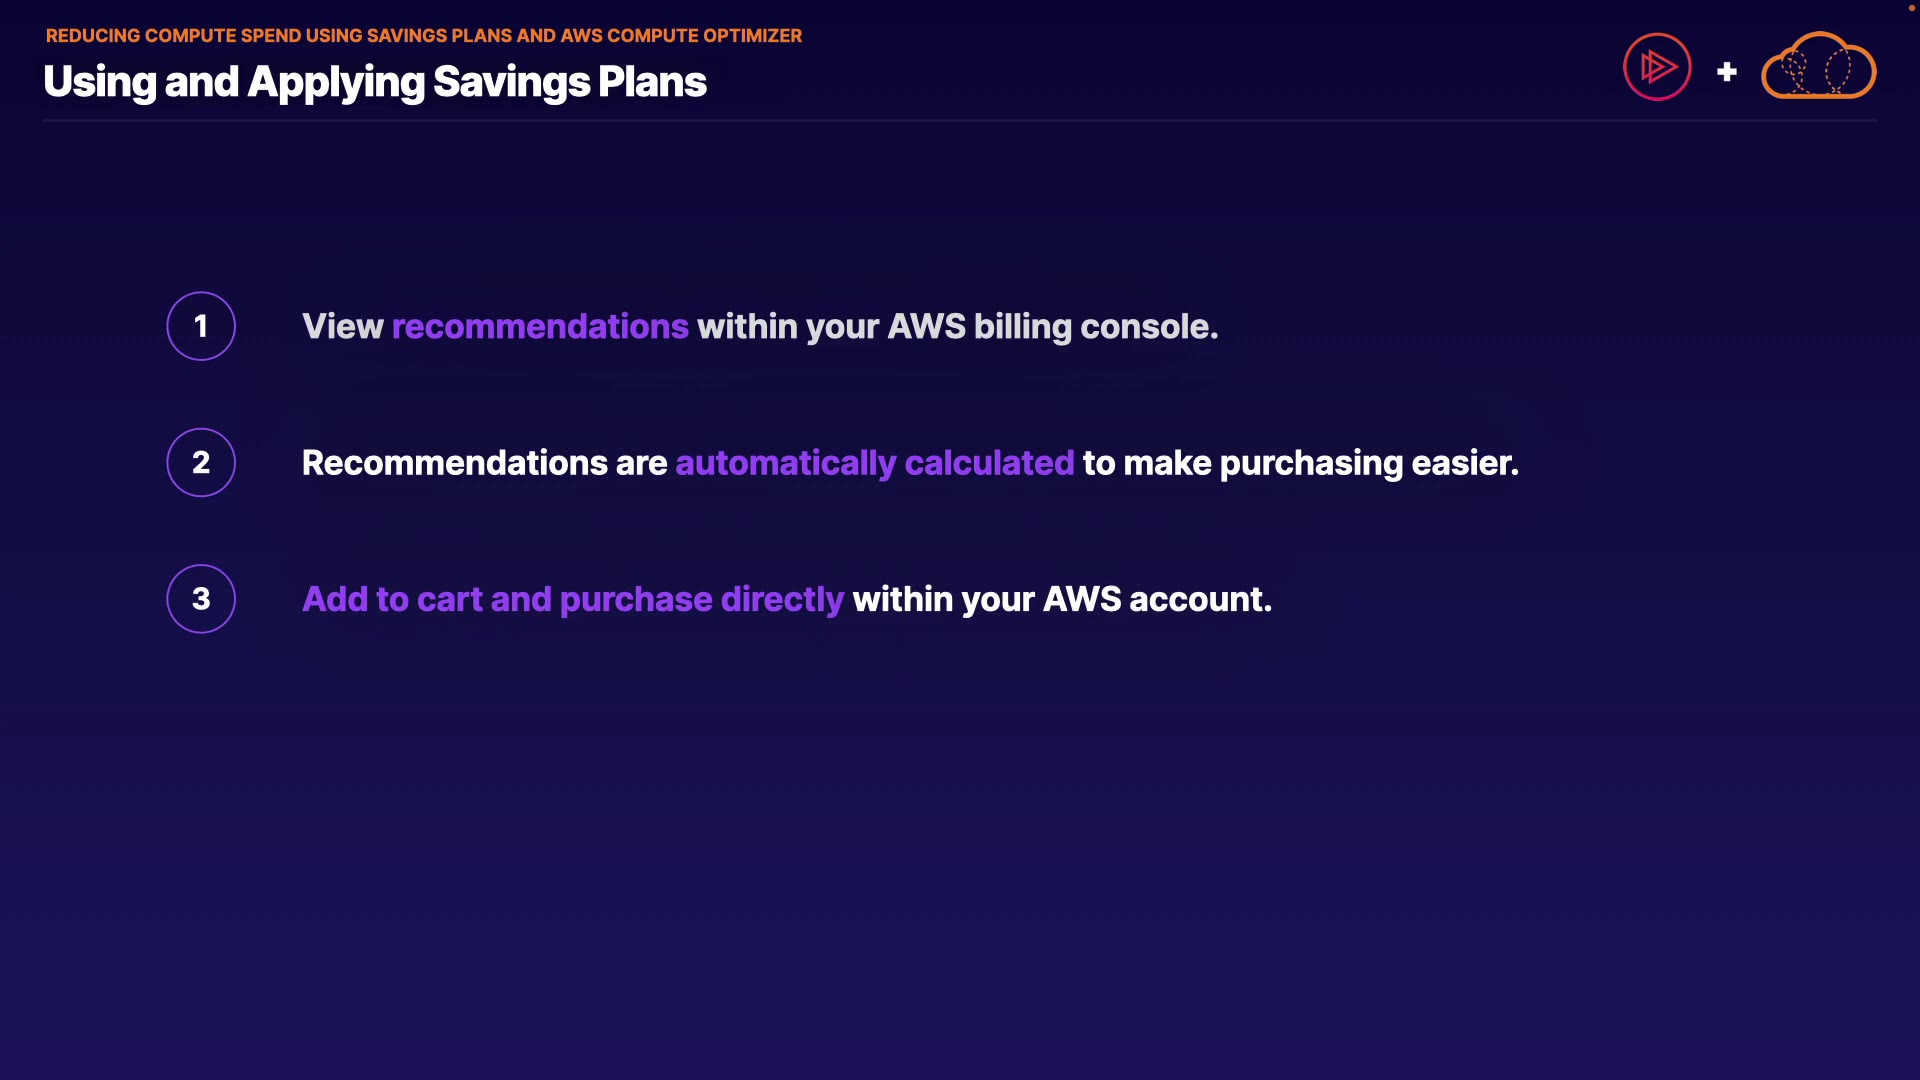Screen dimensions: 1920x1080
Task: Click the white "Recommendations are" text in step two
Action: [484, 463]
